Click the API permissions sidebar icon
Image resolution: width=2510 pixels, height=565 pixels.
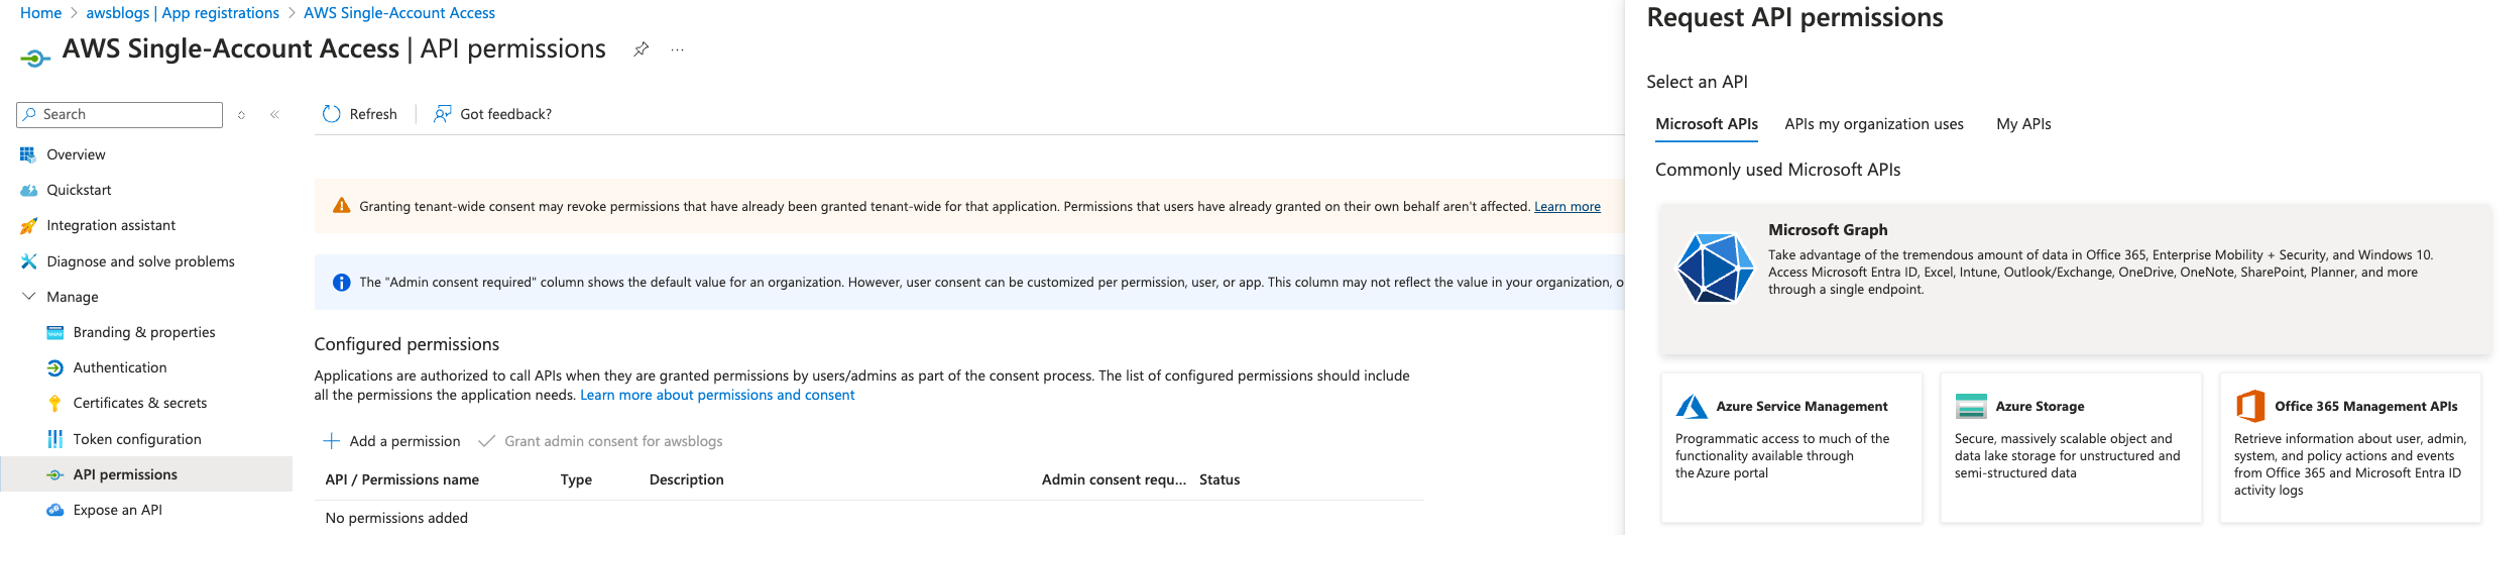click(55, 475)
